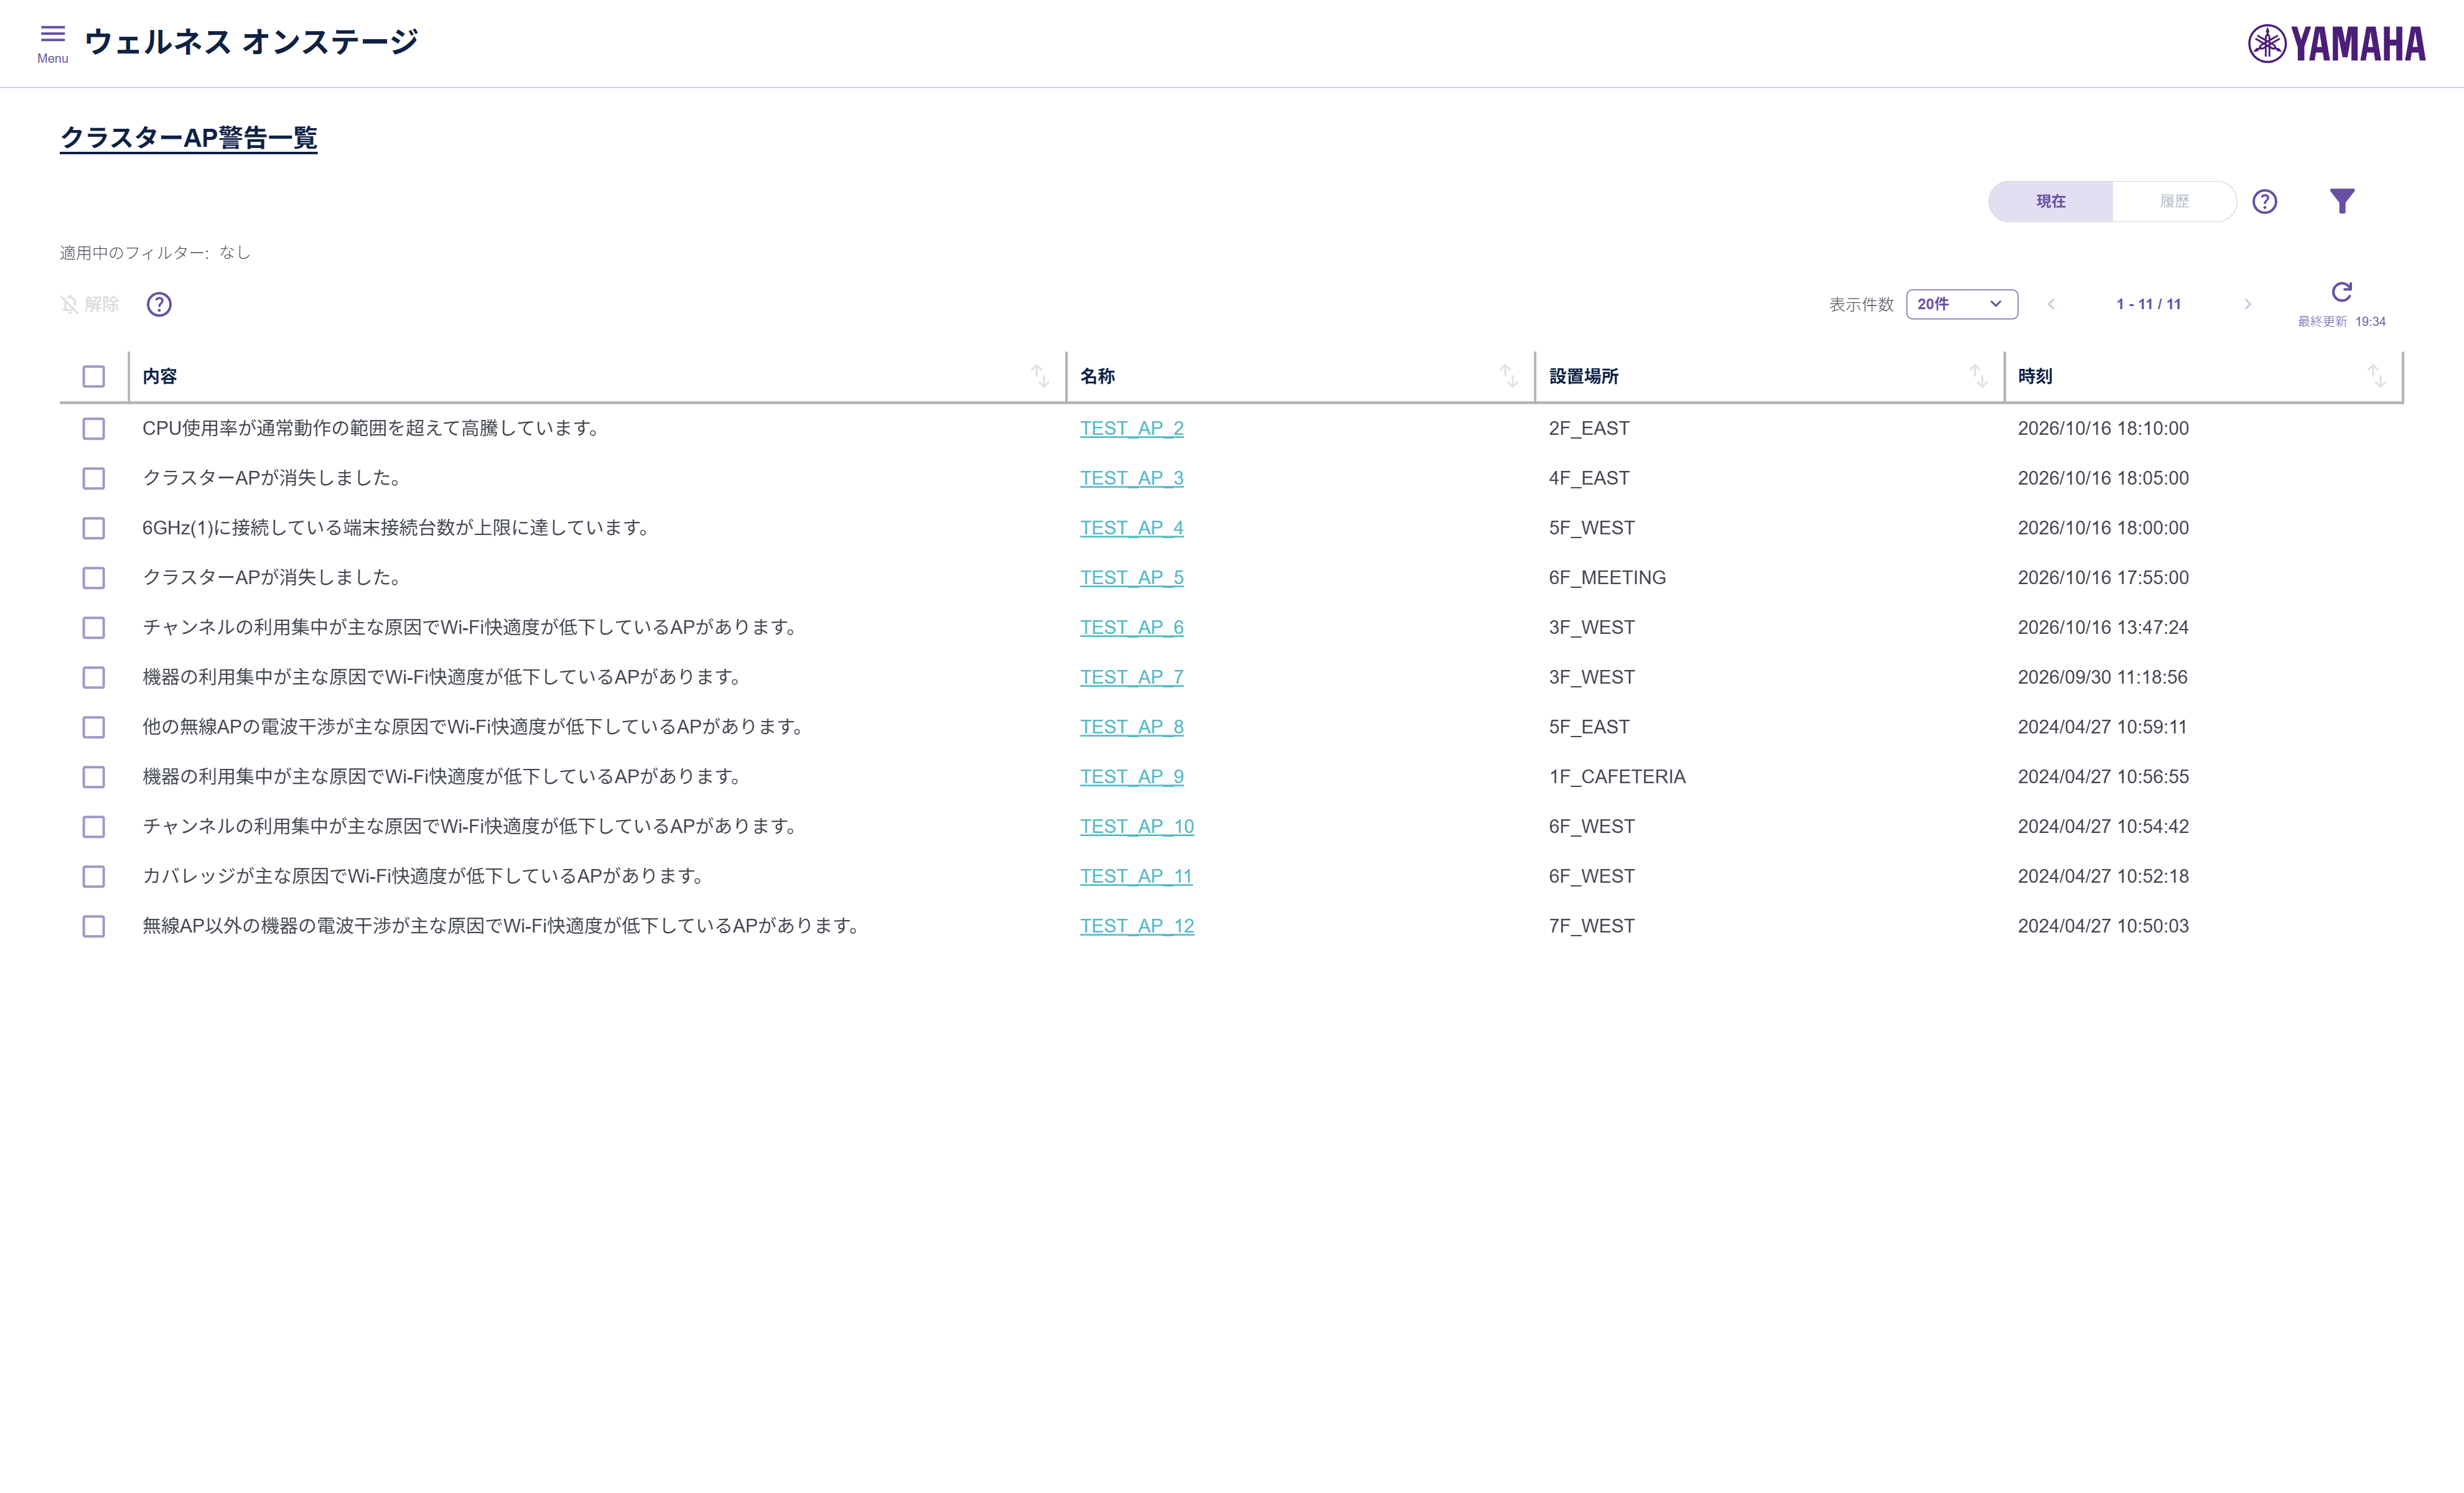Image resolution: width=2464 pixels, height=1493 pixels.
Task: Open help icon next to 解除
Action: tap(159, 304)
